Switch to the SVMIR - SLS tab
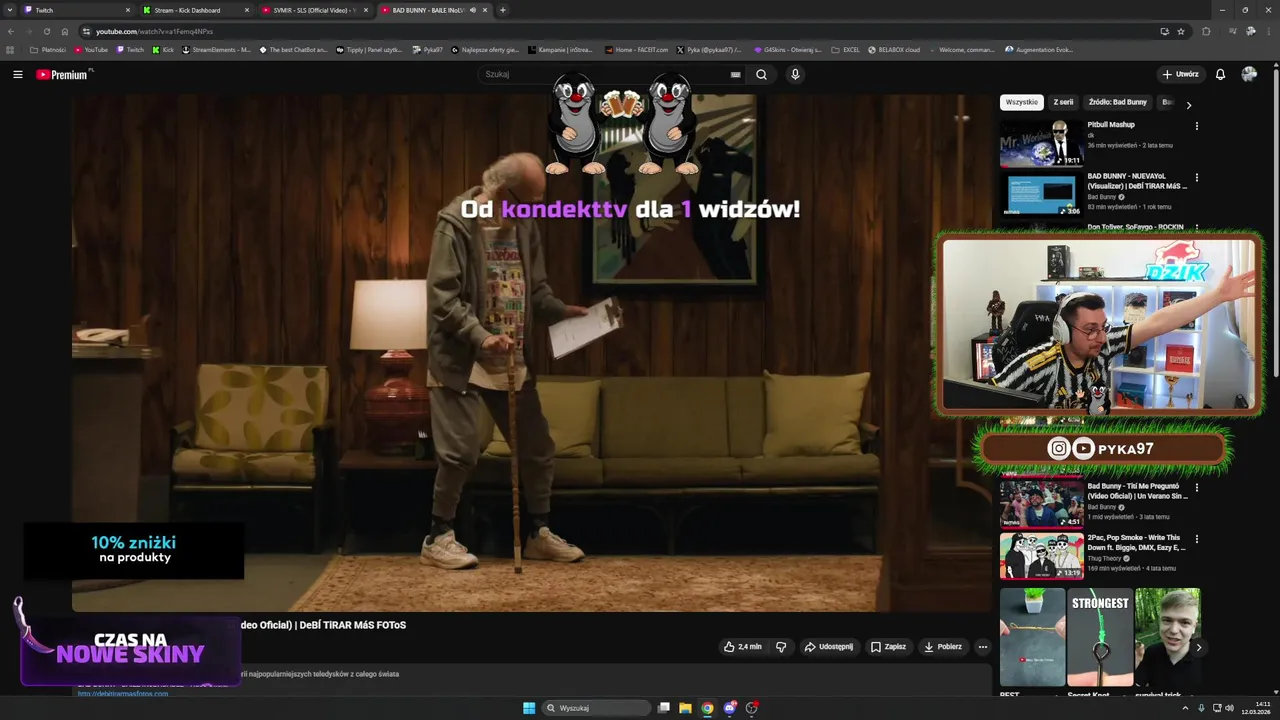1280x720 pixels. click(x=315, y=10)
